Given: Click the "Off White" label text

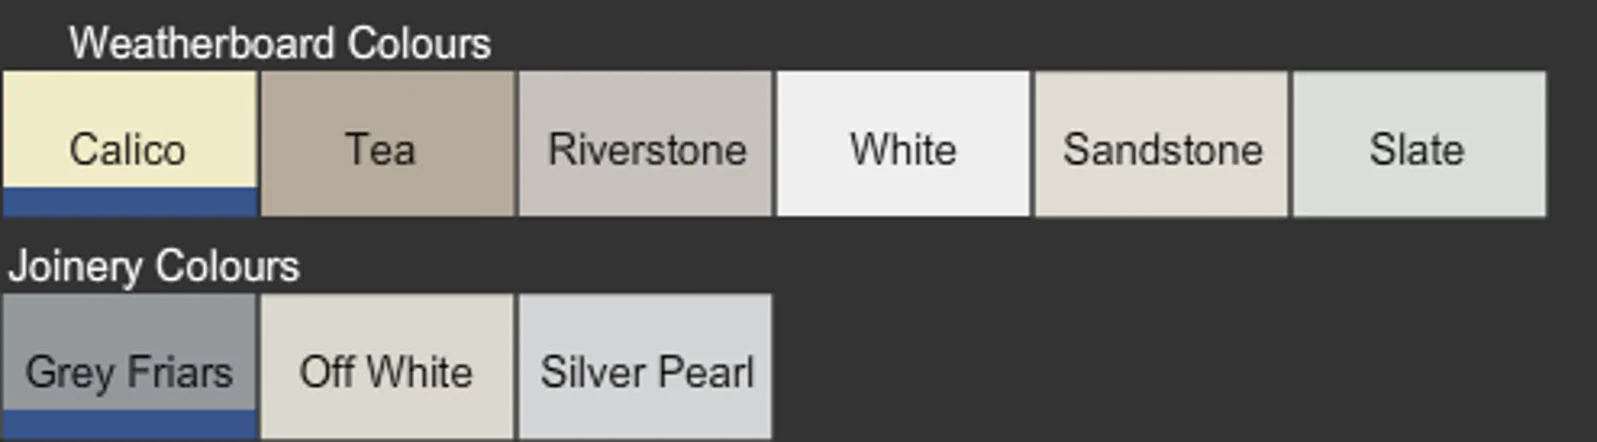Looking at the screenshot, I should 386,373.
